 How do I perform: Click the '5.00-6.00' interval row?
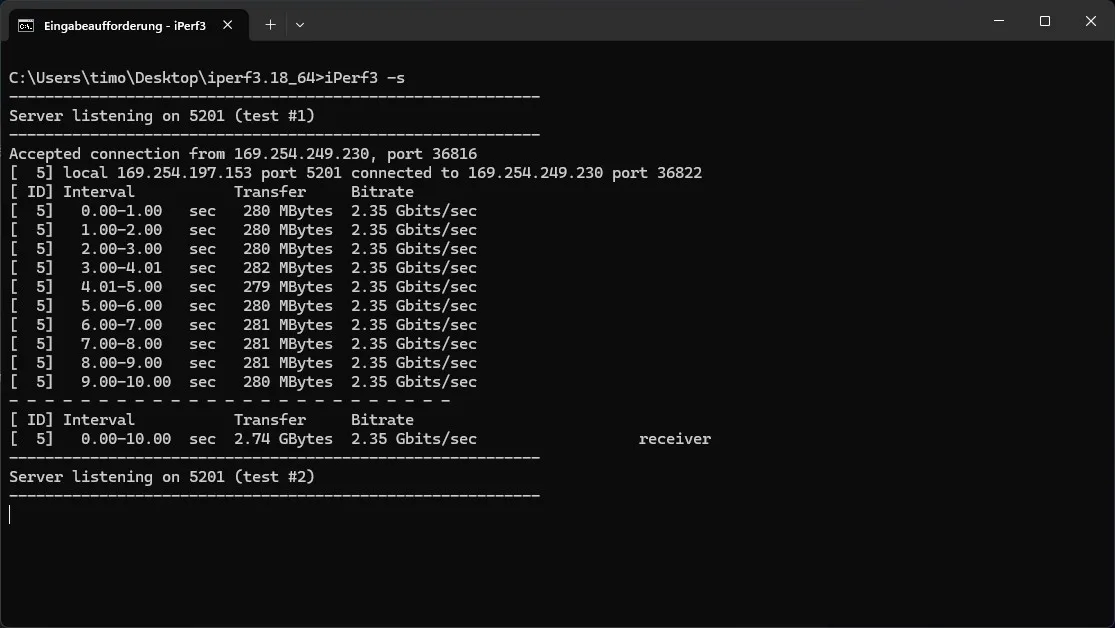tap(243, 306)
